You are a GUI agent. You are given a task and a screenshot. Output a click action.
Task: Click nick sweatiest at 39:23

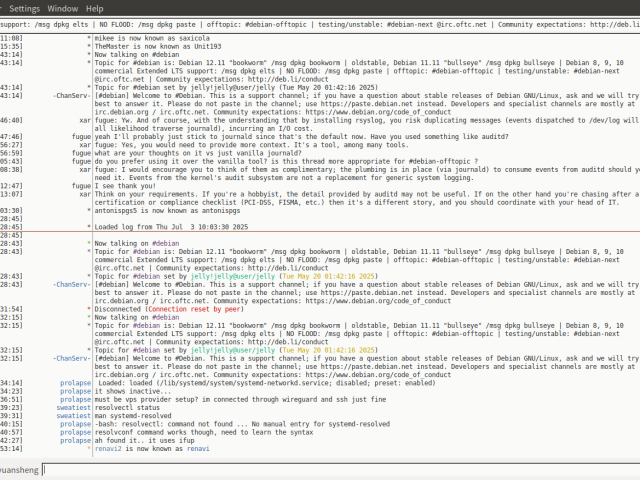[x=73, y=407]
